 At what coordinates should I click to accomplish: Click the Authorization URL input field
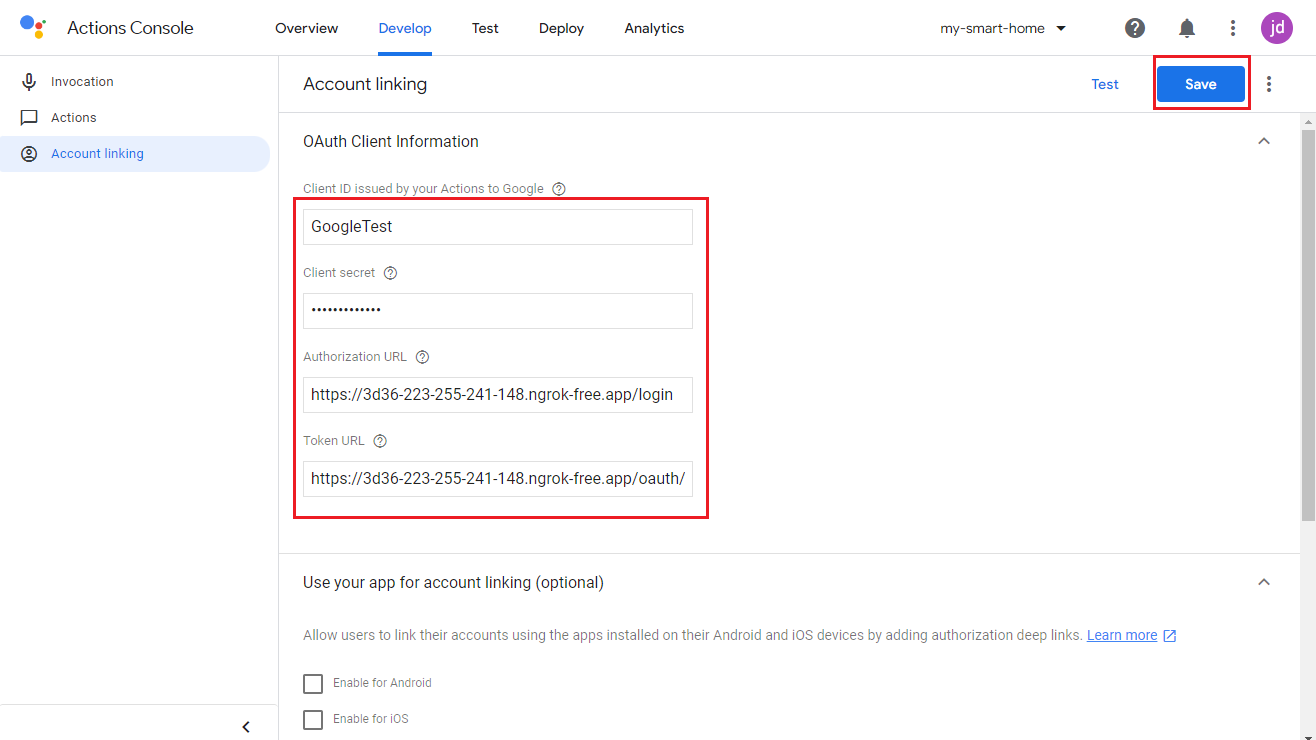(498, 395)
